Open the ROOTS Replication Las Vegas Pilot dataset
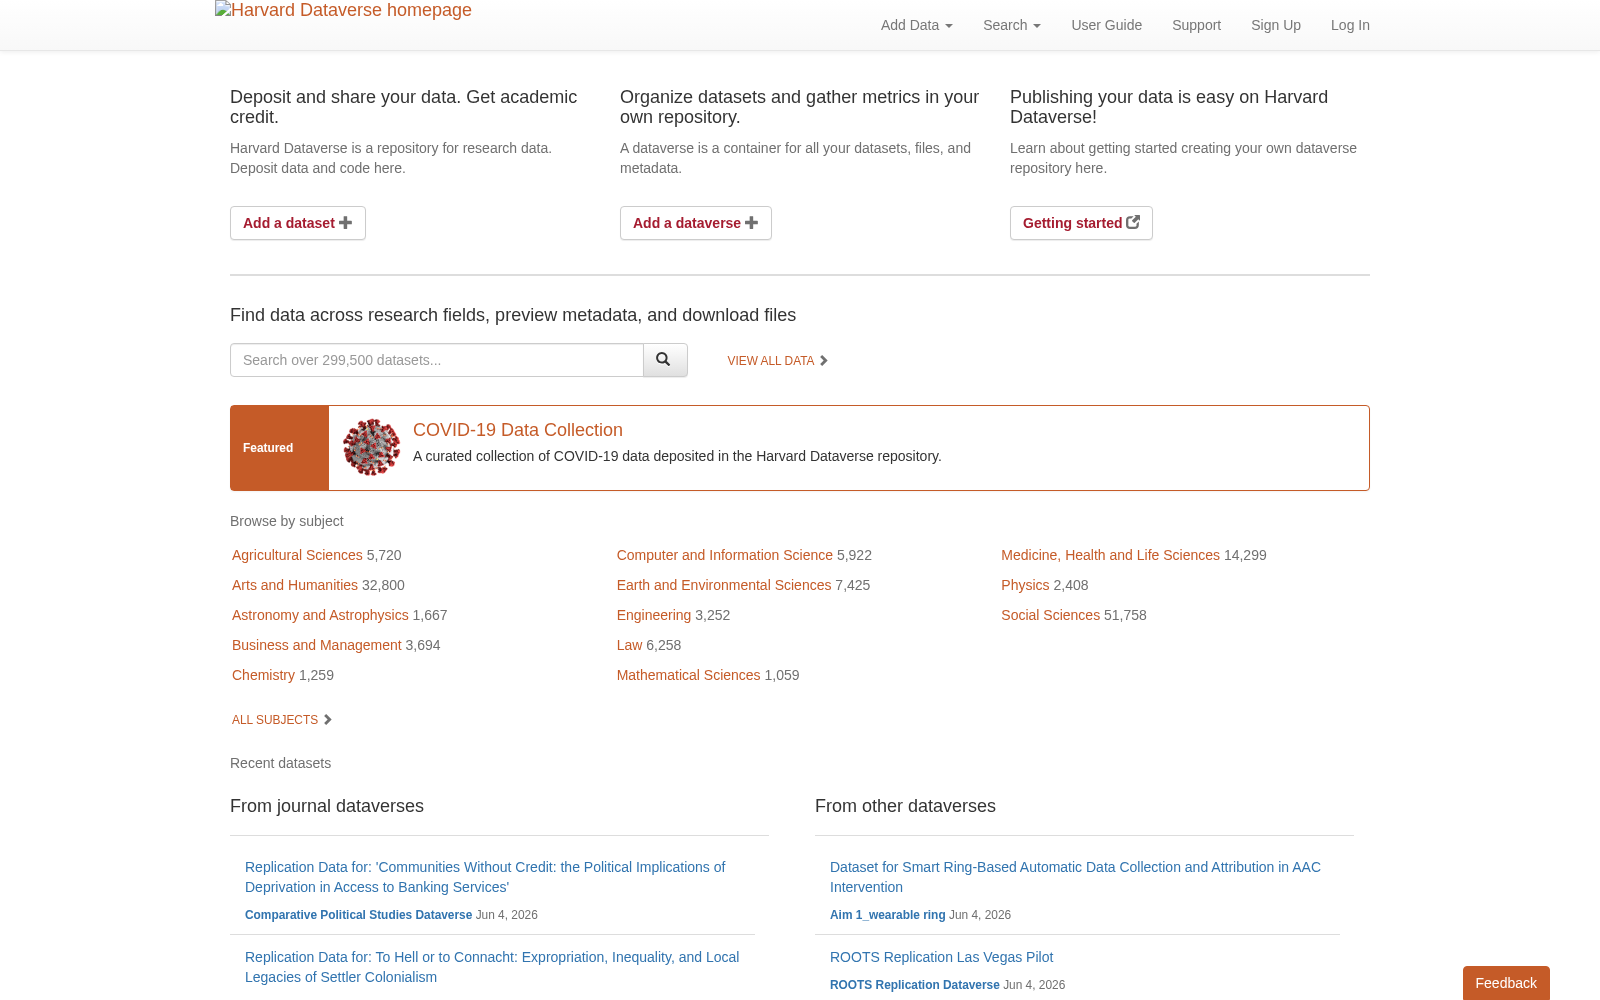 pos(941,957)
